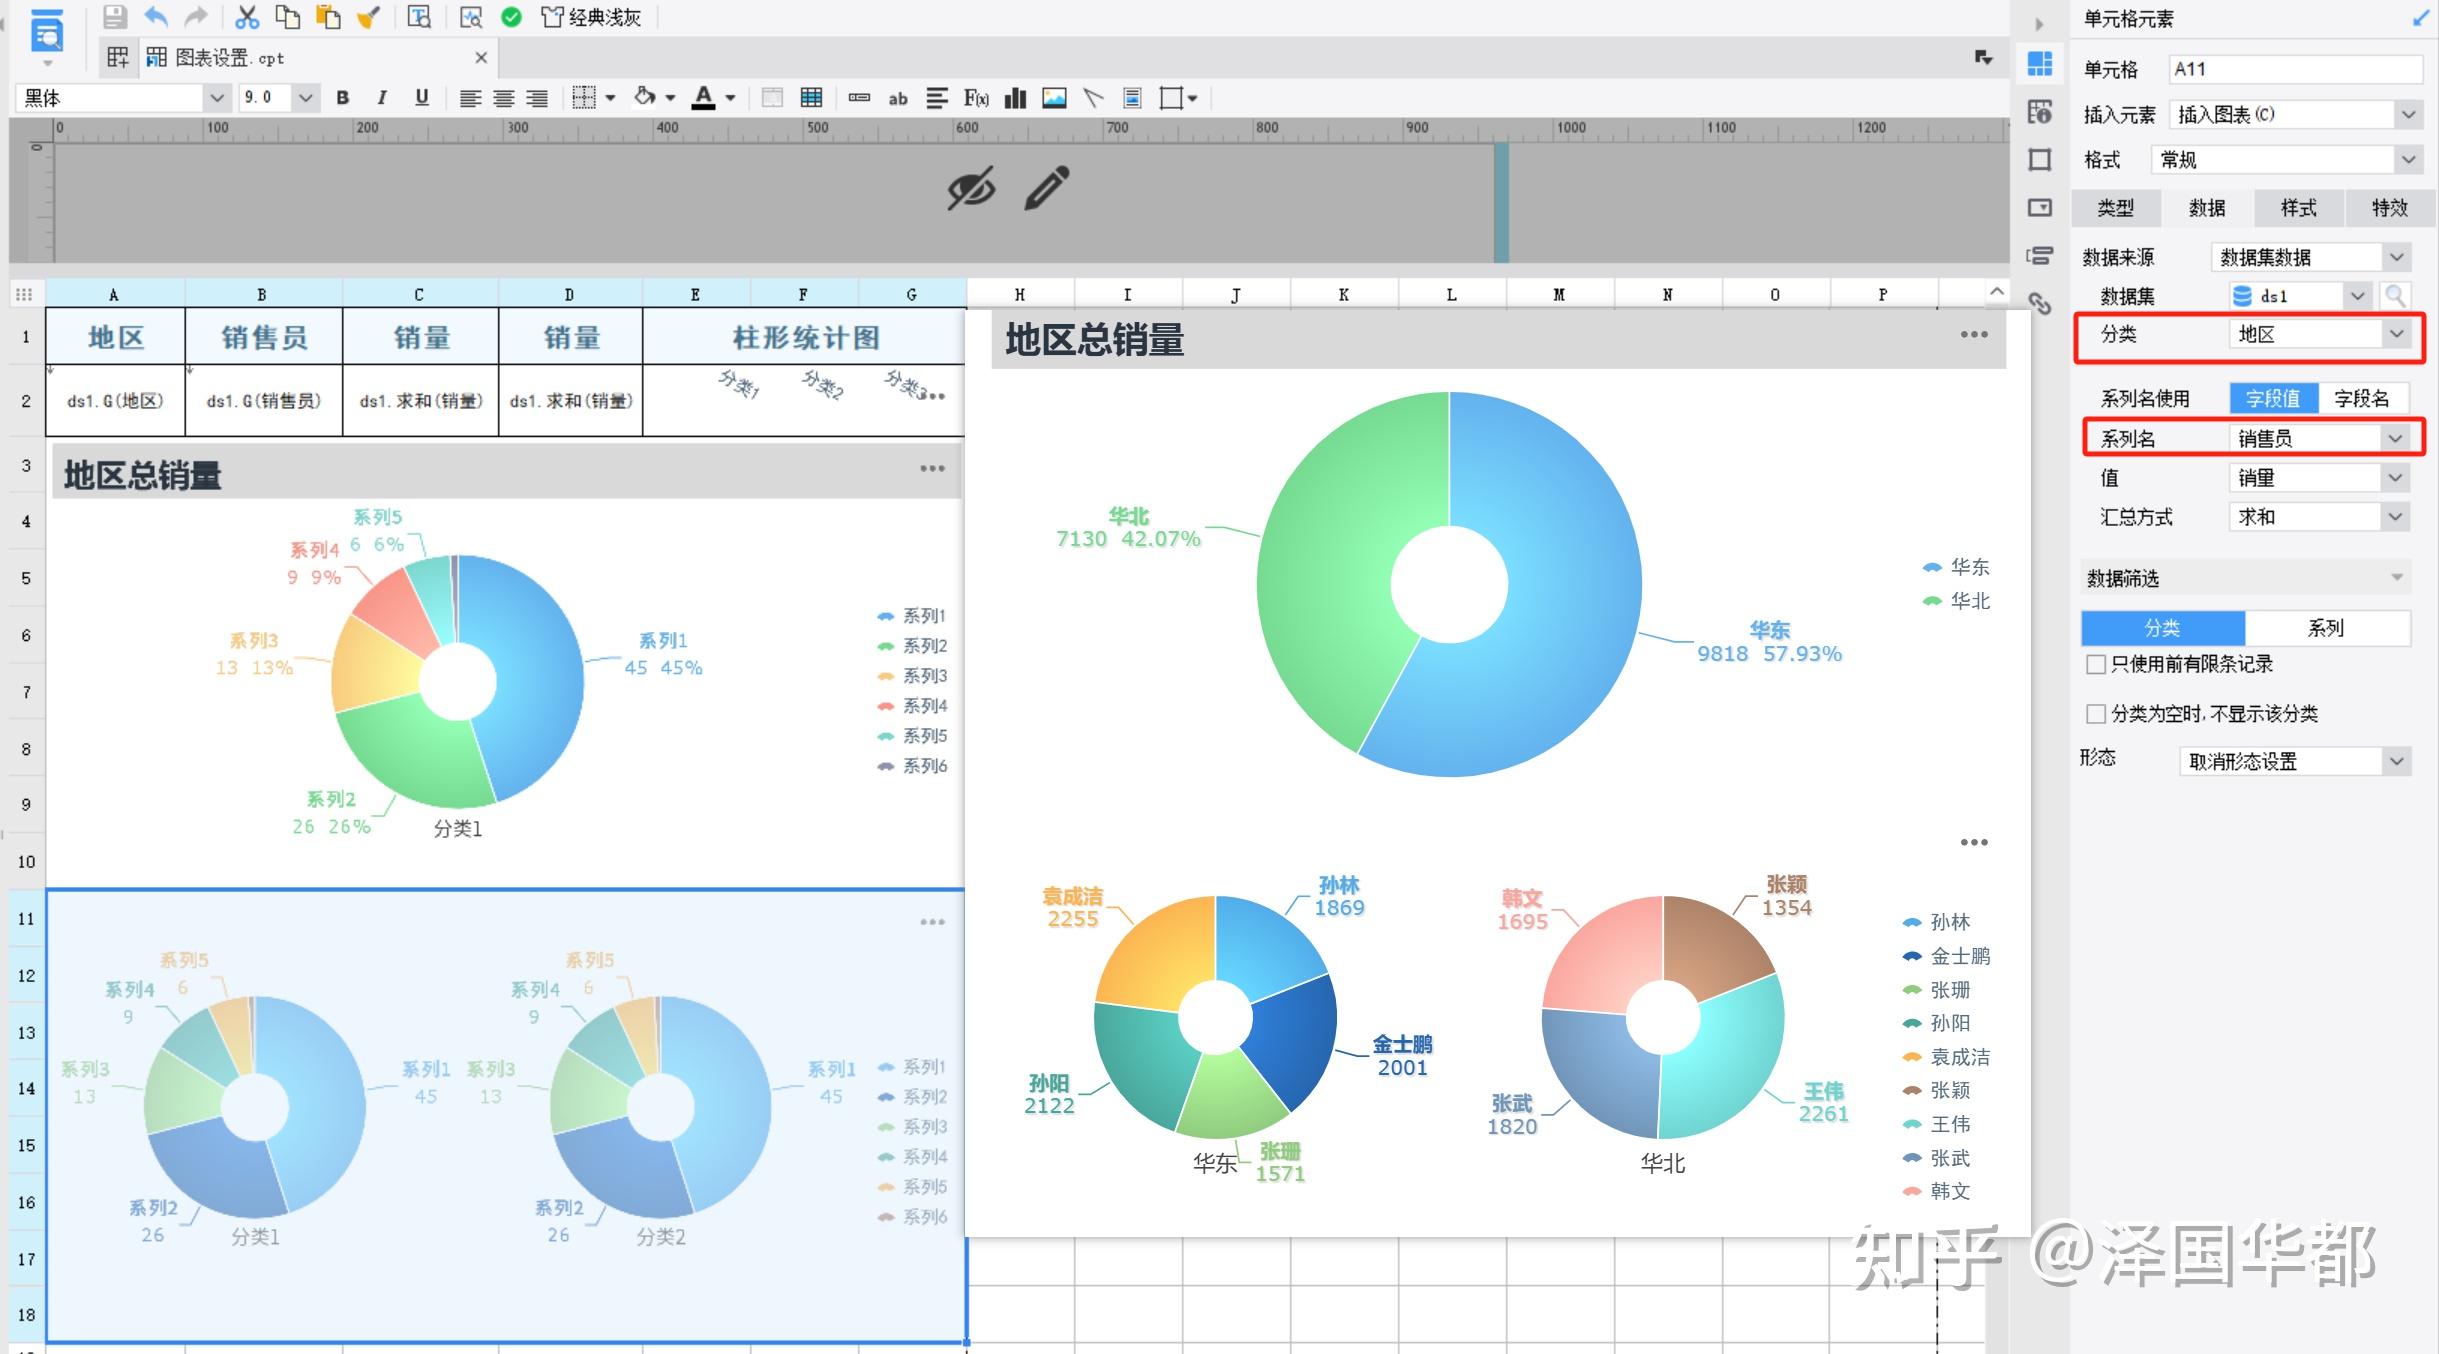Screen dimensions: 2439x1354
Task: Open the font size dropdown
Action: click(x=307, y=97)
